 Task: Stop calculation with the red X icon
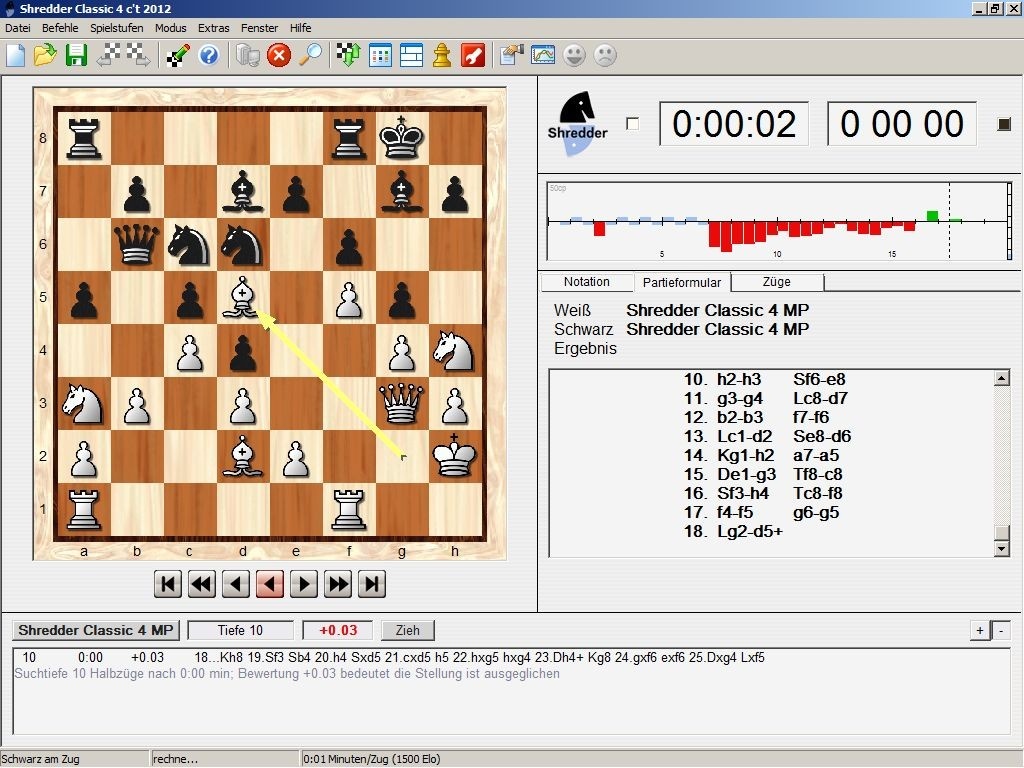(x=279, y=56)
